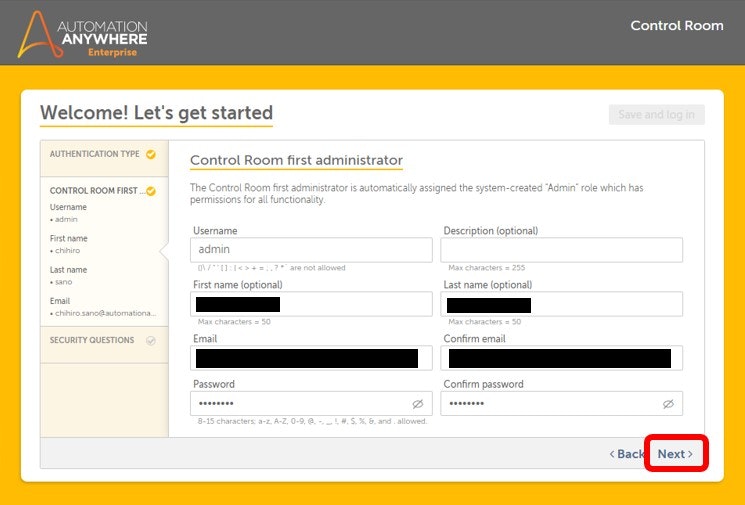The width and height of the screenshot is (745, 505).
Task: Click the sidebar Last name value sano
Action: tap(62, 282)
